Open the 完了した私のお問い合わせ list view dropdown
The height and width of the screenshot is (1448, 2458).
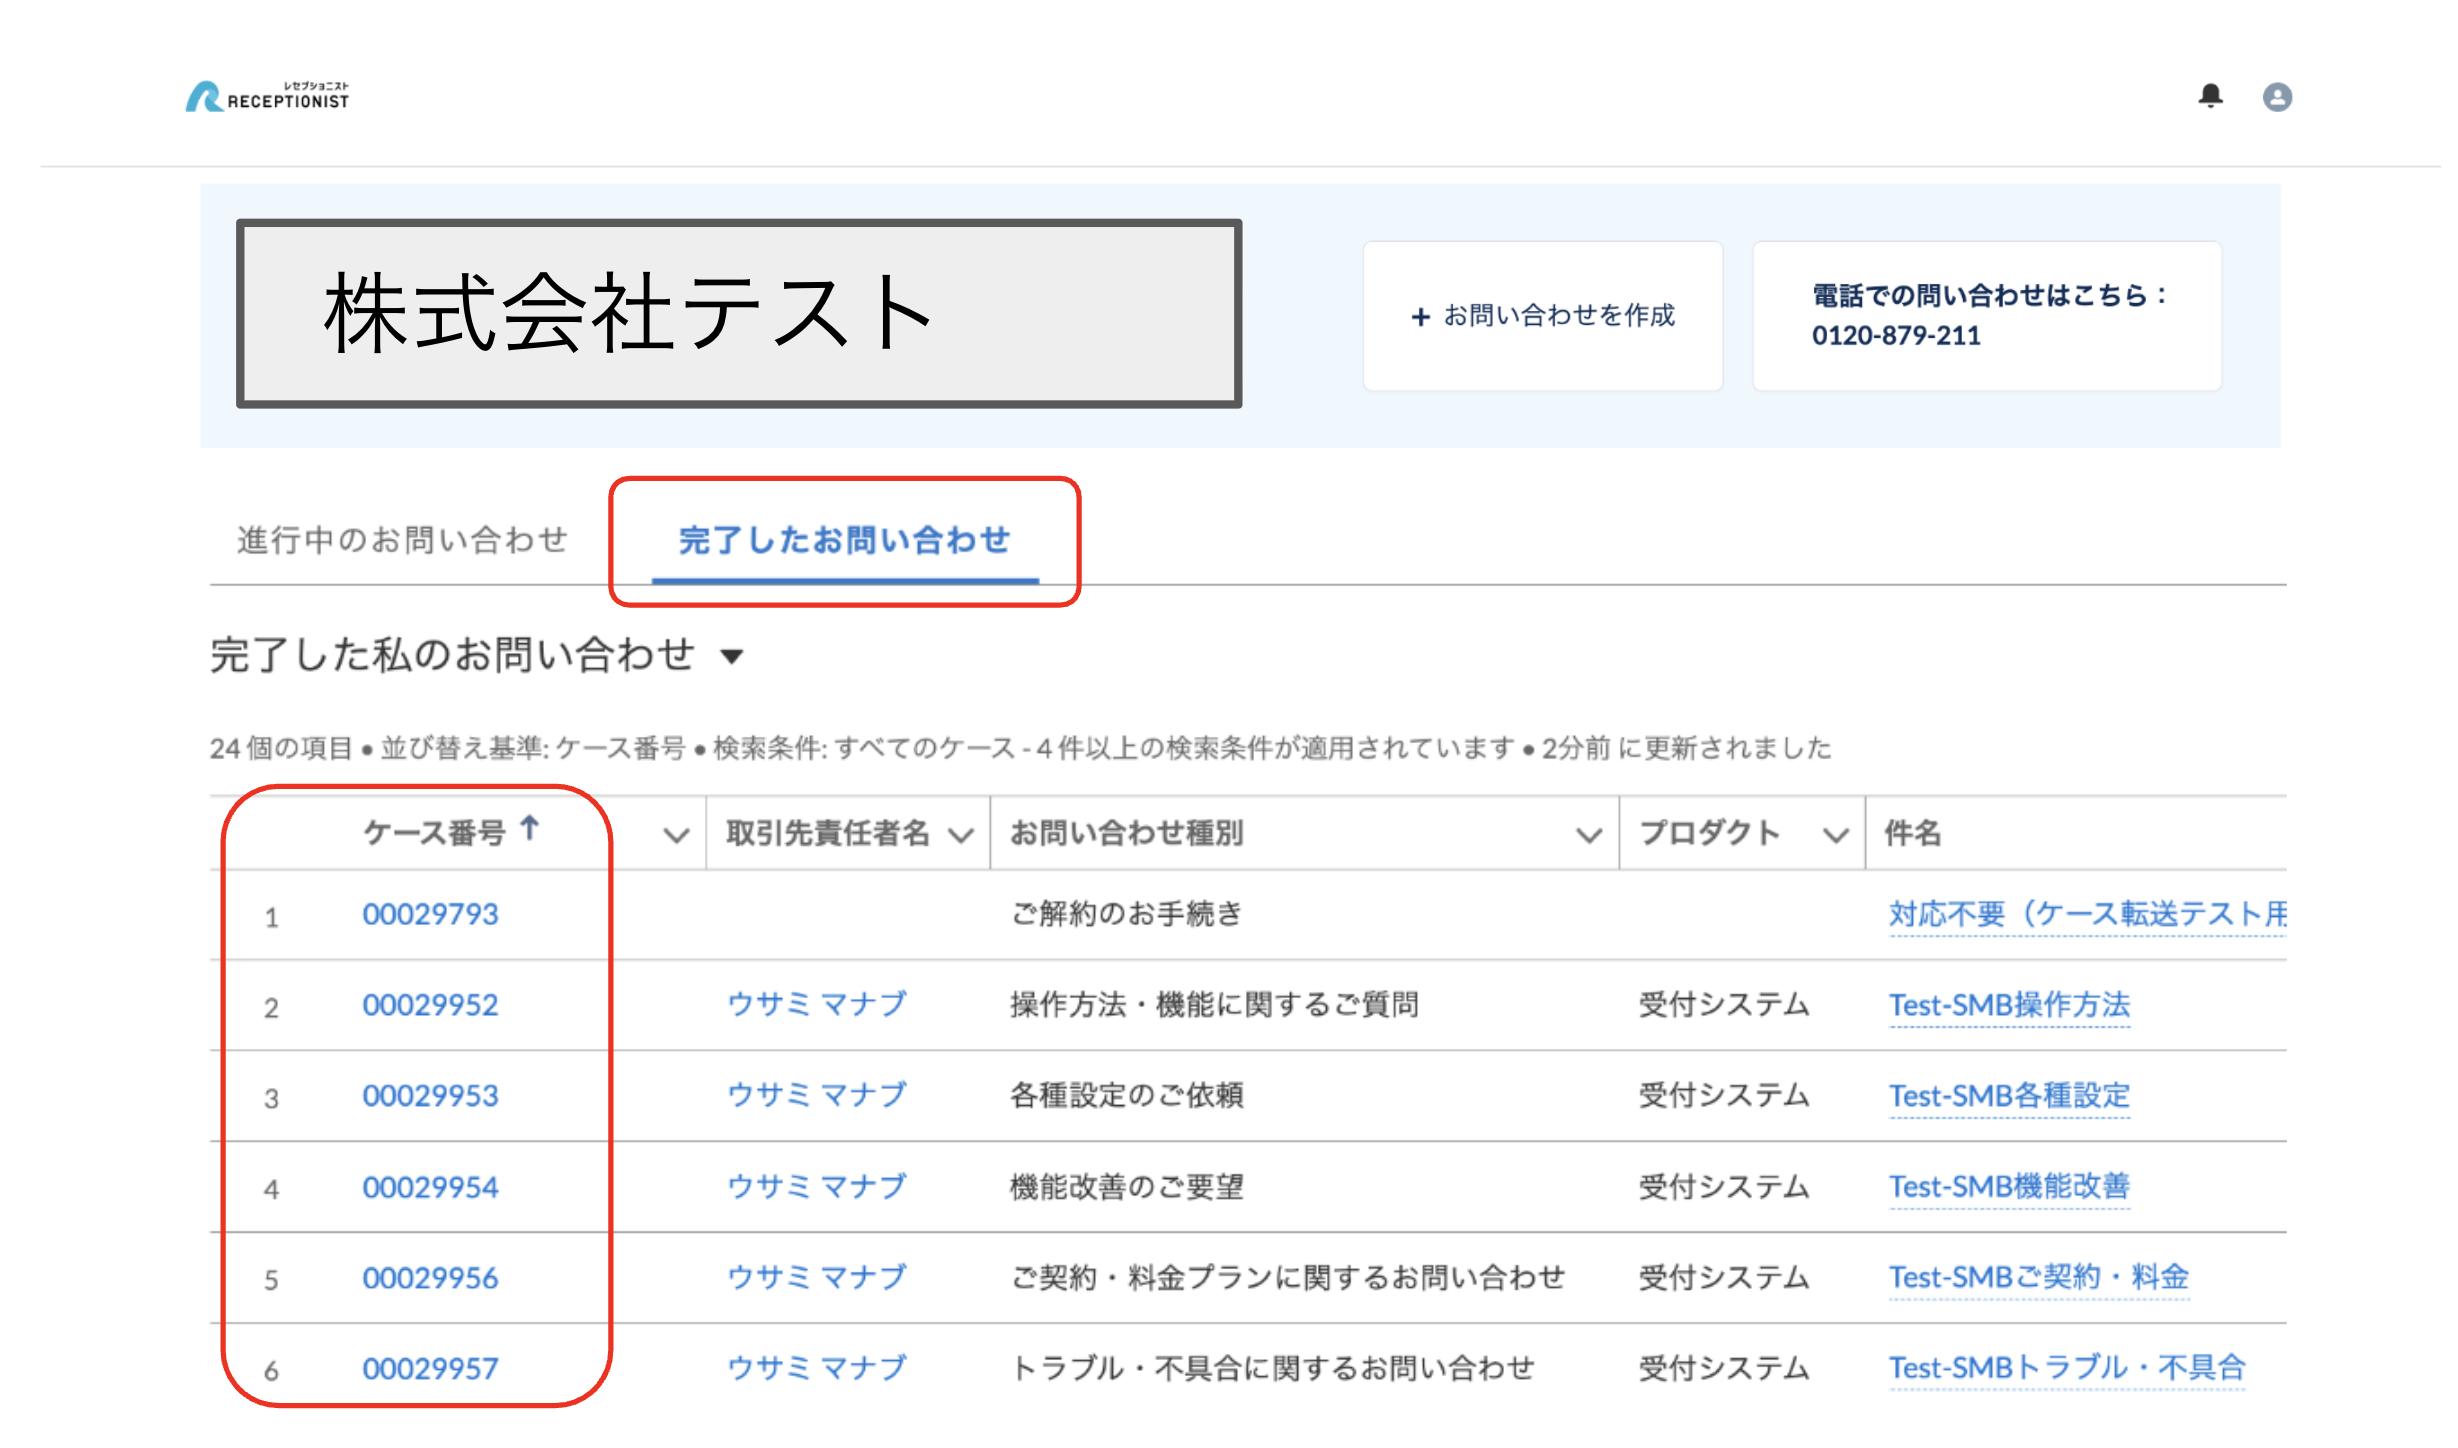pos(733,656)
